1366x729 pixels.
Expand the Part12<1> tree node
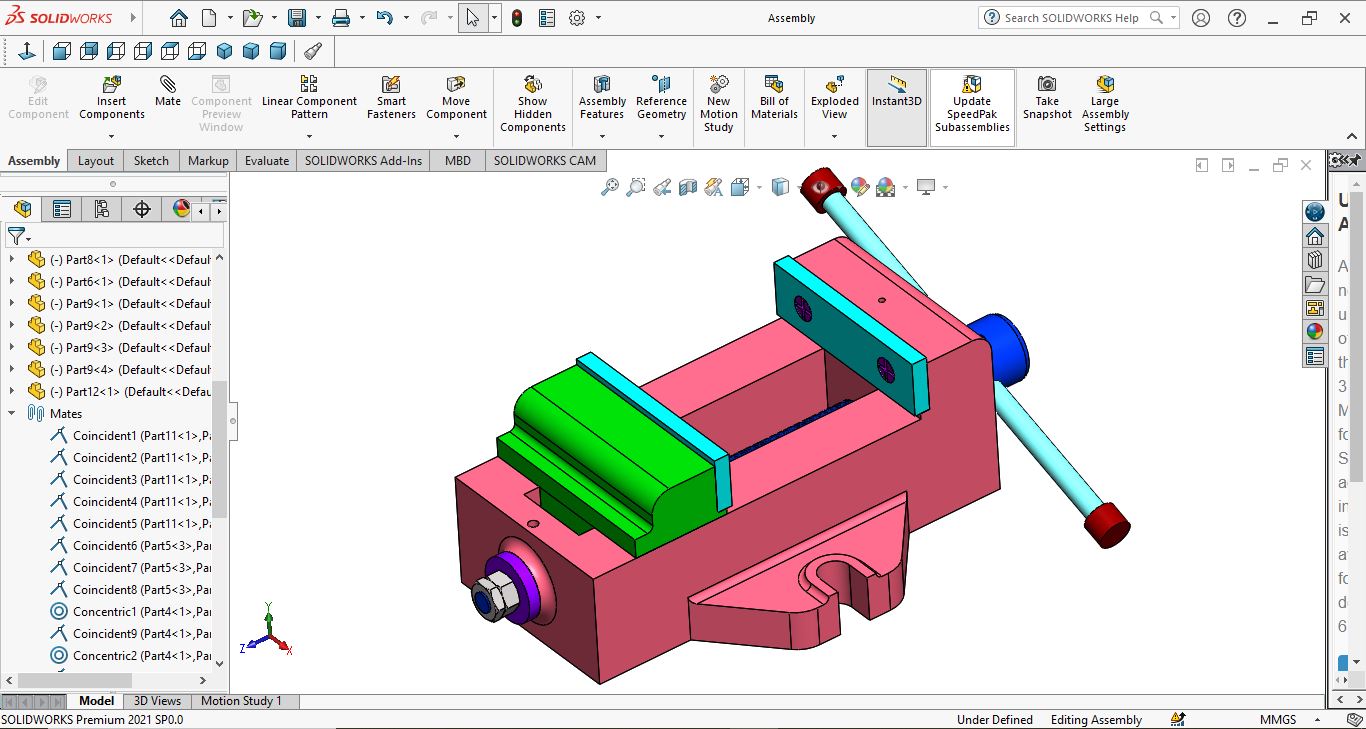12,391
